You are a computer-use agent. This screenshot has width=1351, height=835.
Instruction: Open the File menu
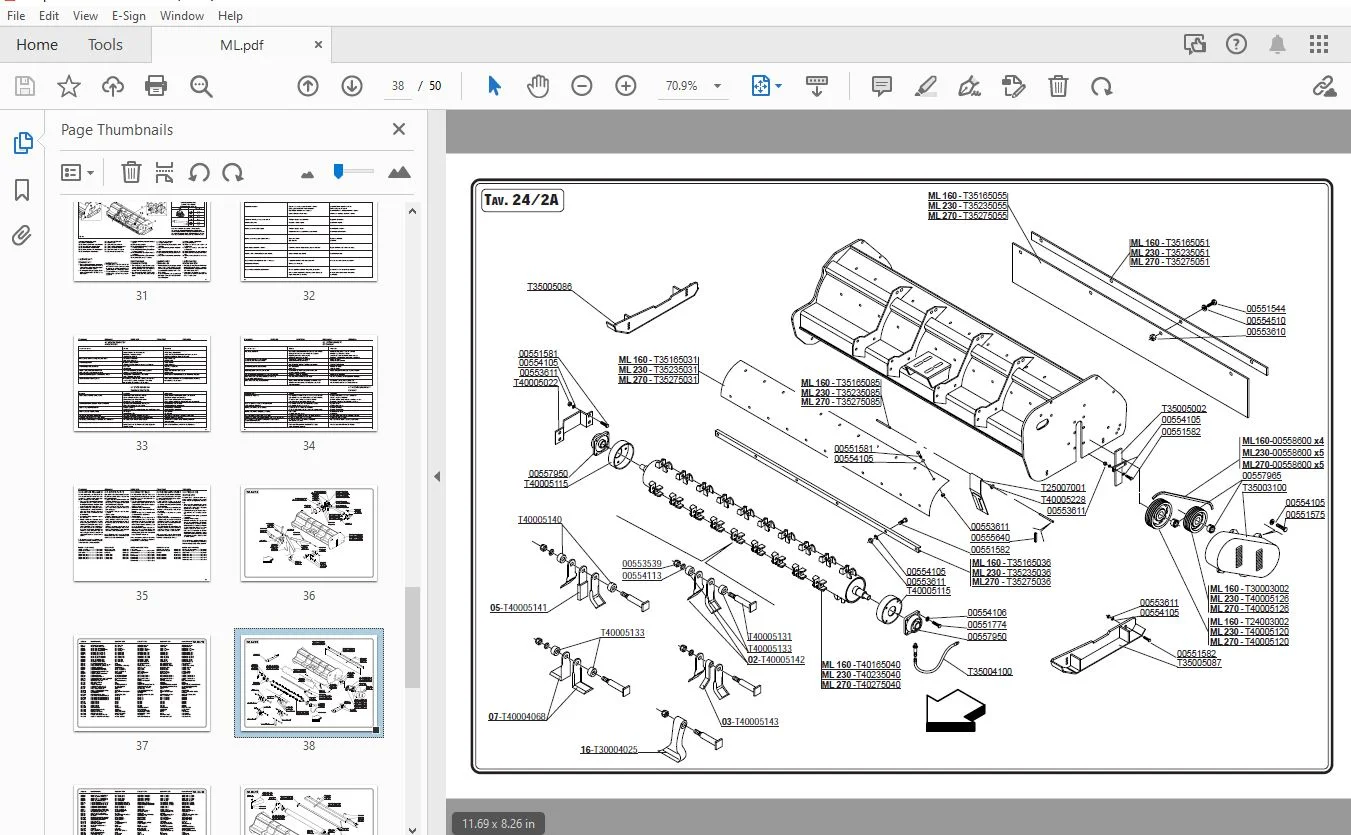[x=16, y=16]
